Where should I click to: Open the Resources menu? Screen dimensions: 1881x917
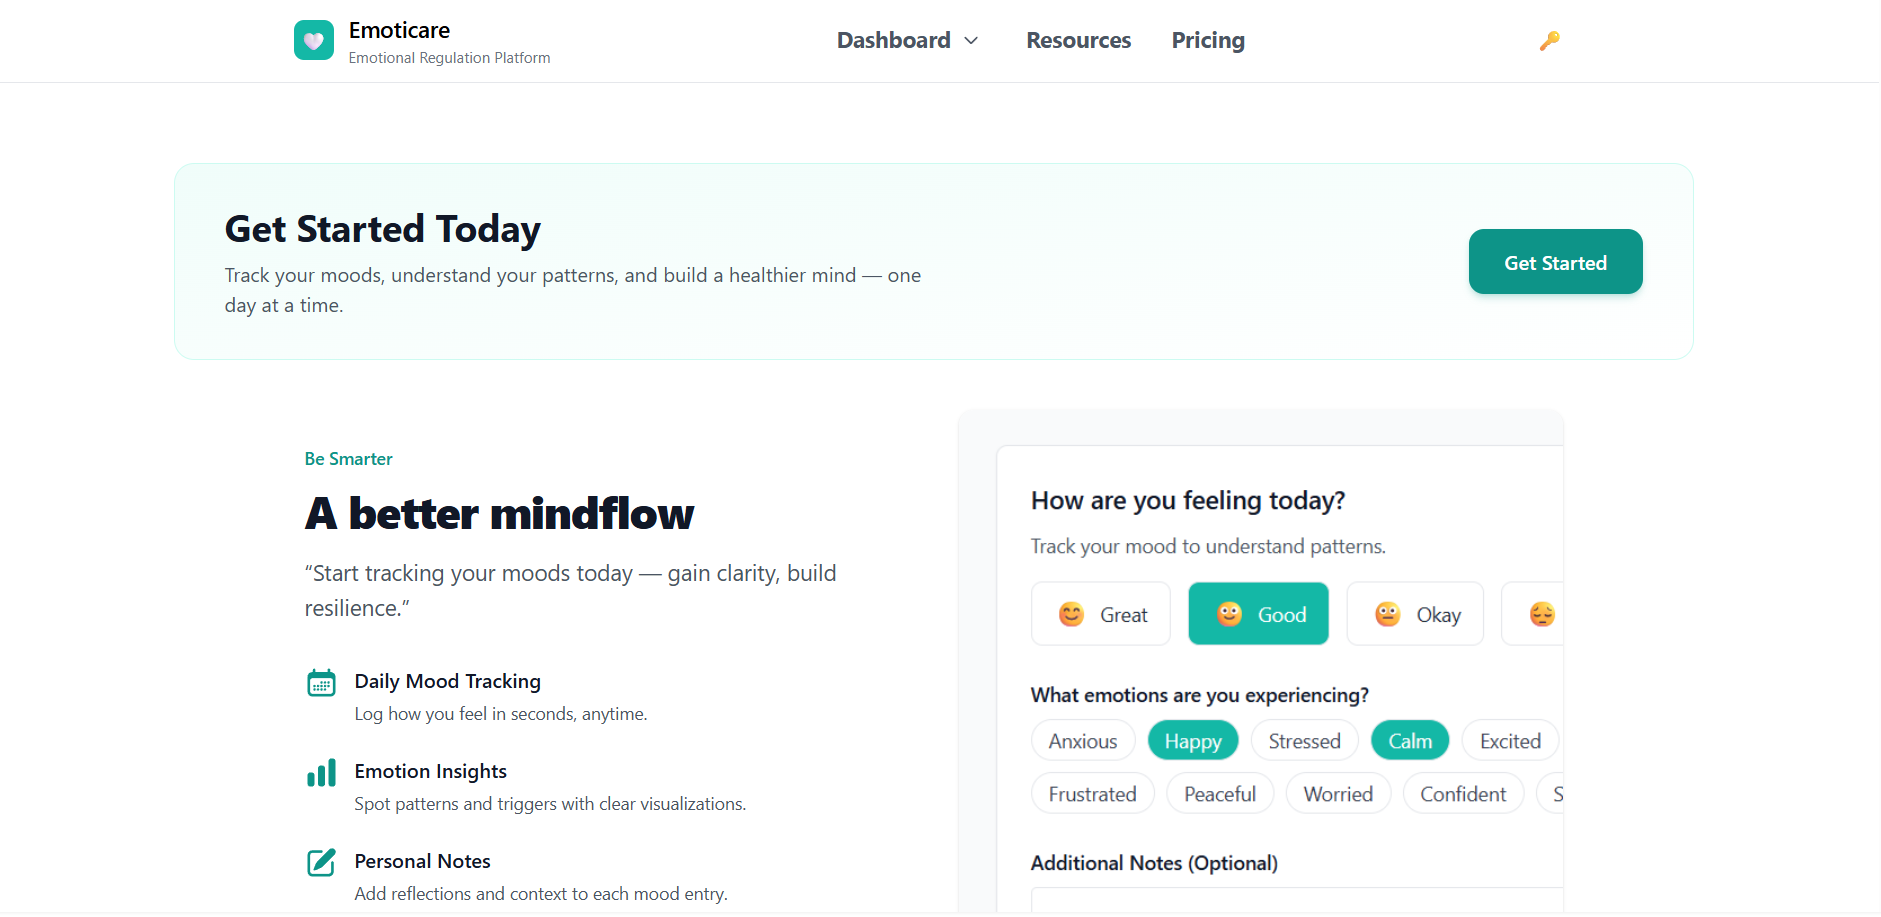tap(1078, 40)
